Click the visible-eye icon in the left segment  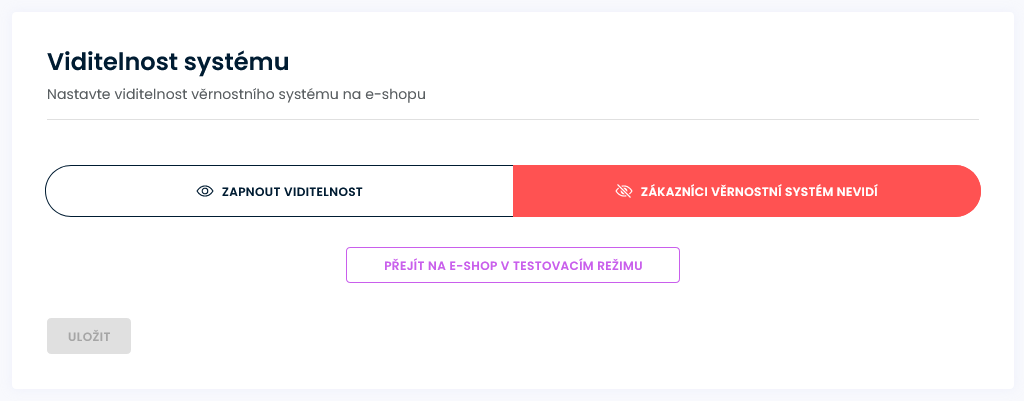click(205, 191)
